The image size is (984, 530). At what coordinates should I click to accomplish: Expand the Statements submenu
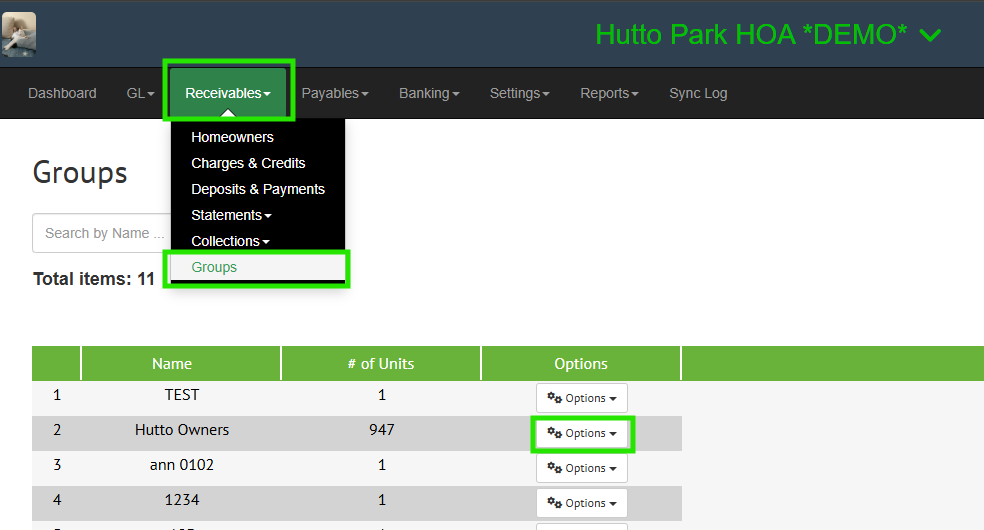[231, 215]
